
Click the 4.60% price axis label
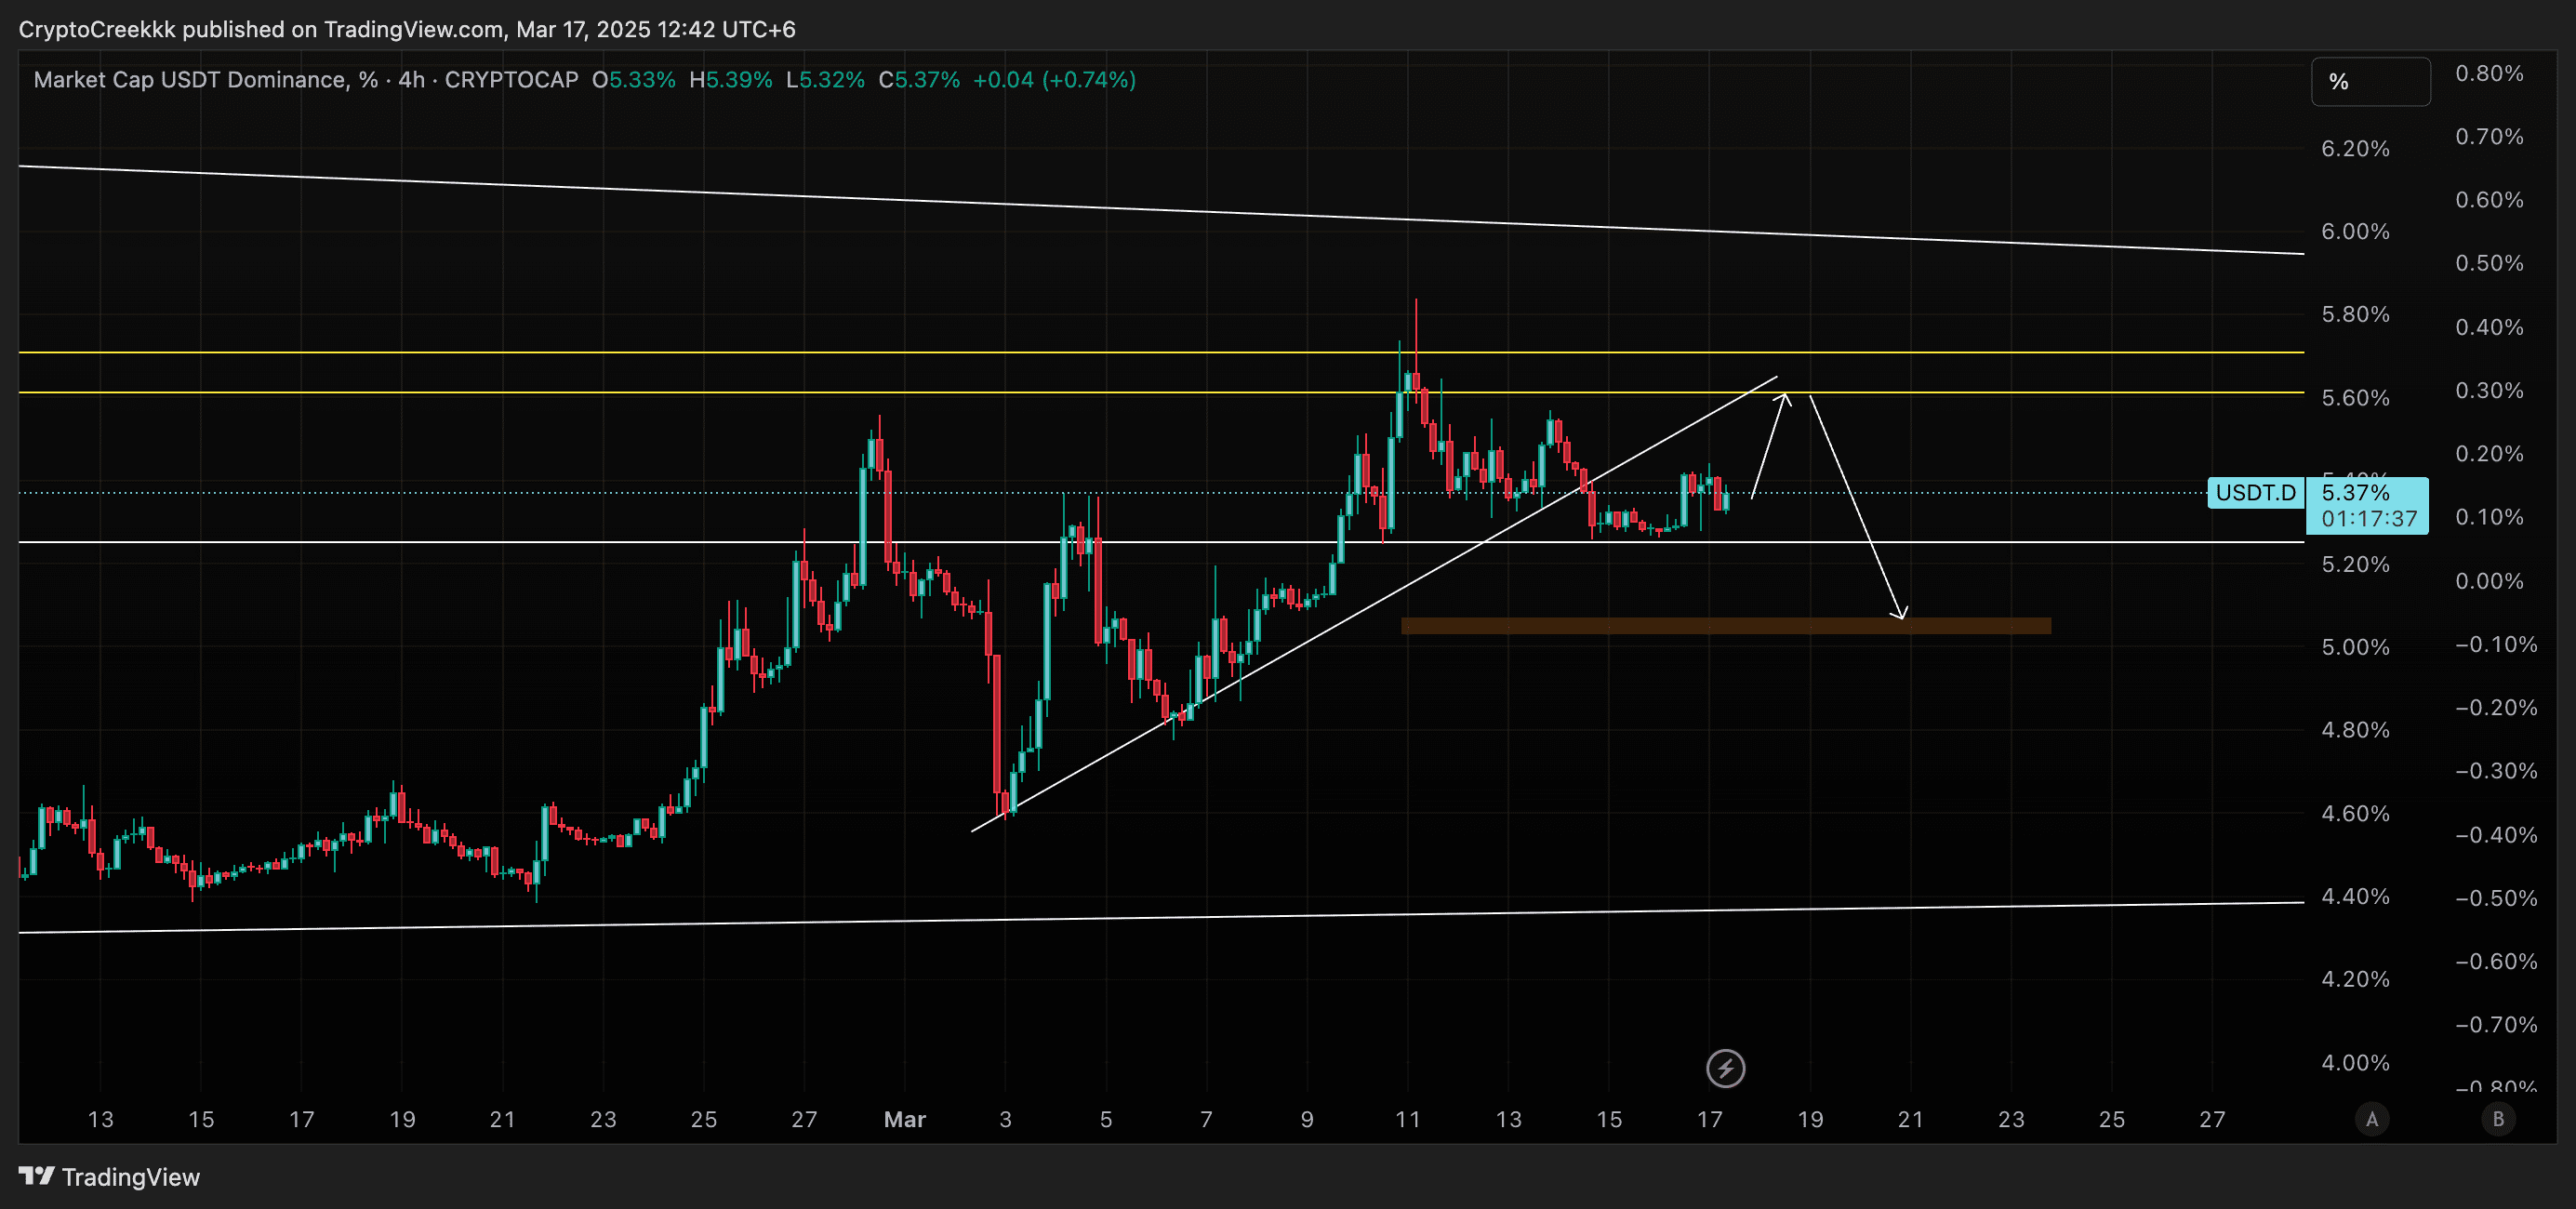[2355, 814]
